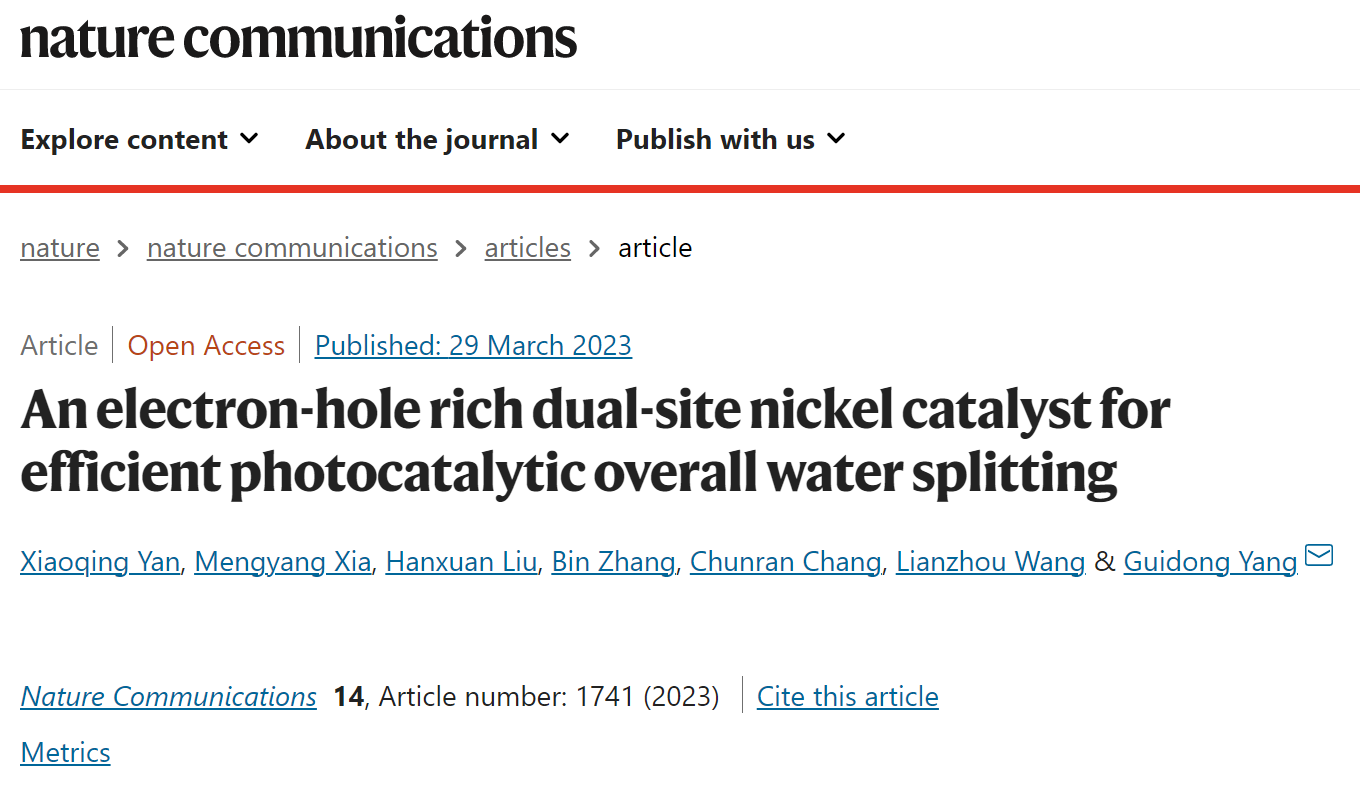Image resolution: width=1360 pixels, height=790 pixels.
Task: Click Cite this article link
Action: coord(848,696)
